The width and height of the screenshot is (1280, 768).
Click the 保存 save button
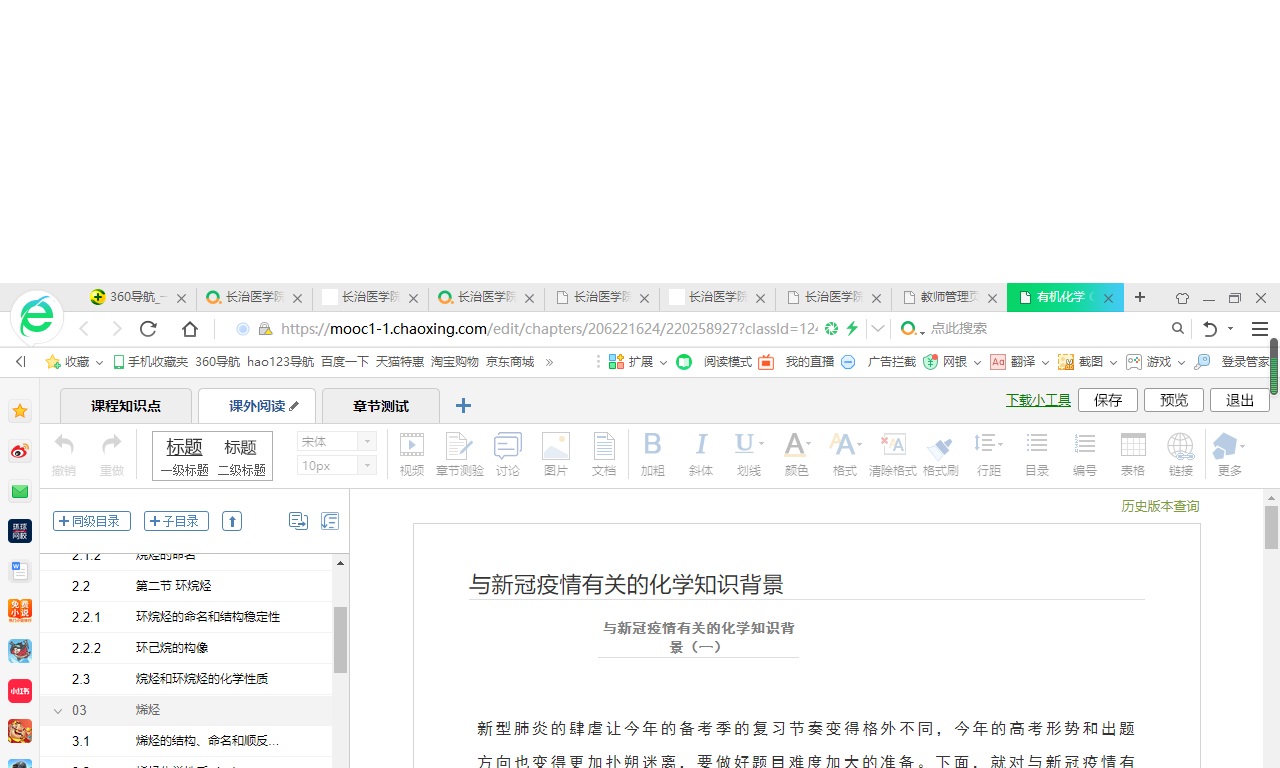tap(1107, 400)
